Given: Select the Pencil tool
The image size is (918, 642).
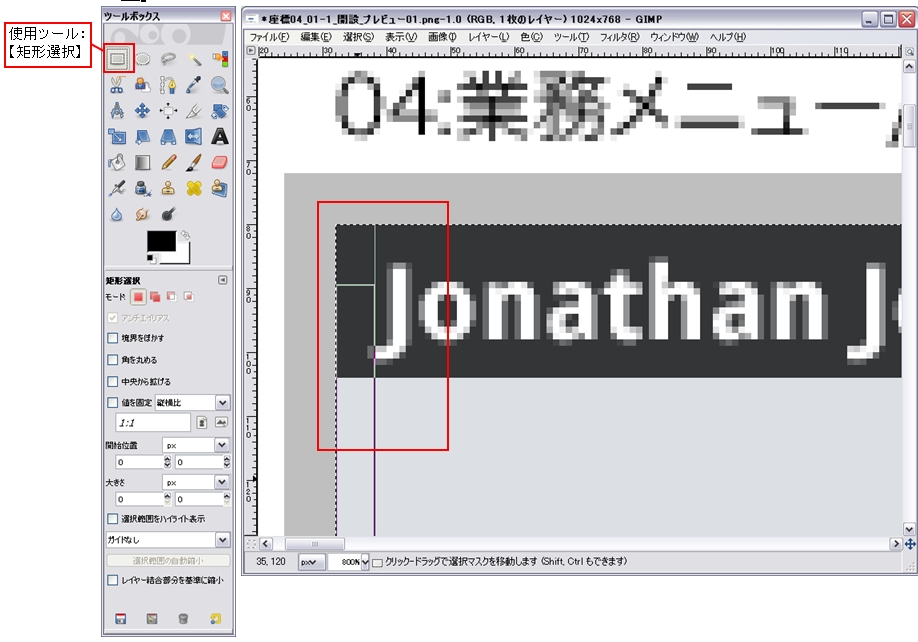Looking at the screenshot, I should coord(168,163).
